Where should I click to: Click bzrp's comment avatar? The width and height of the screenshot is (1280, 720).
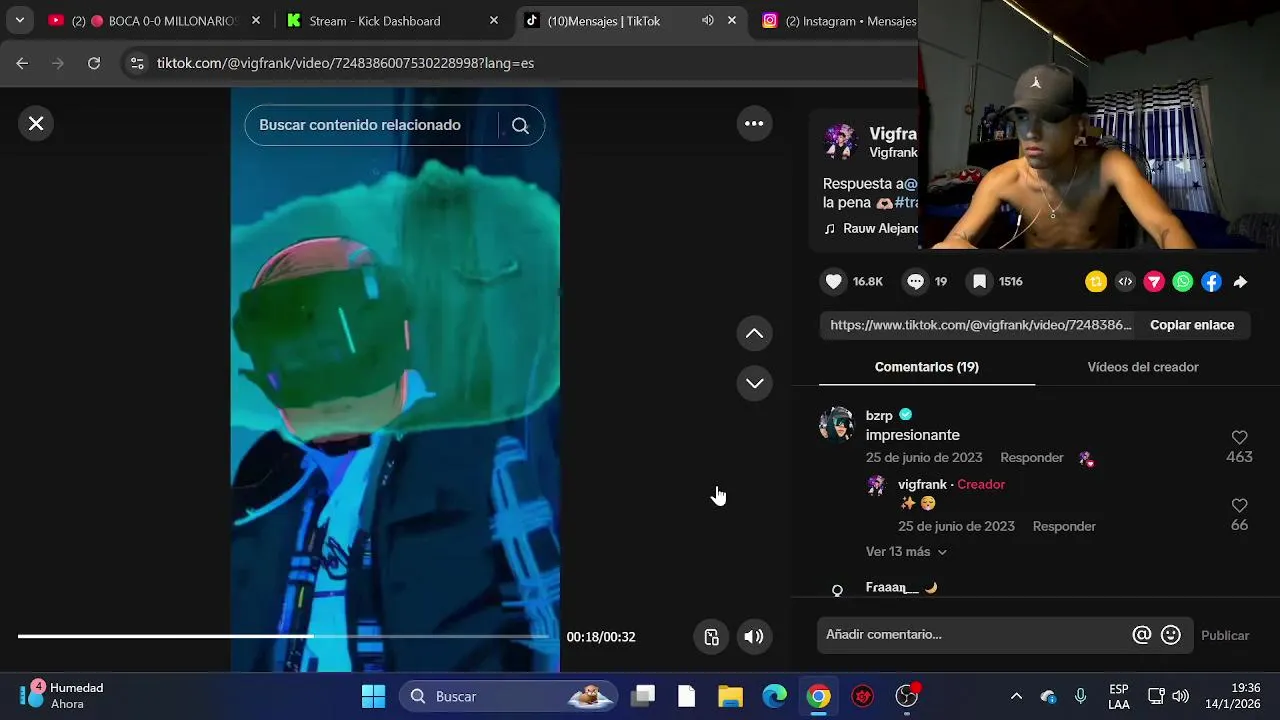(x=837, y=424)
